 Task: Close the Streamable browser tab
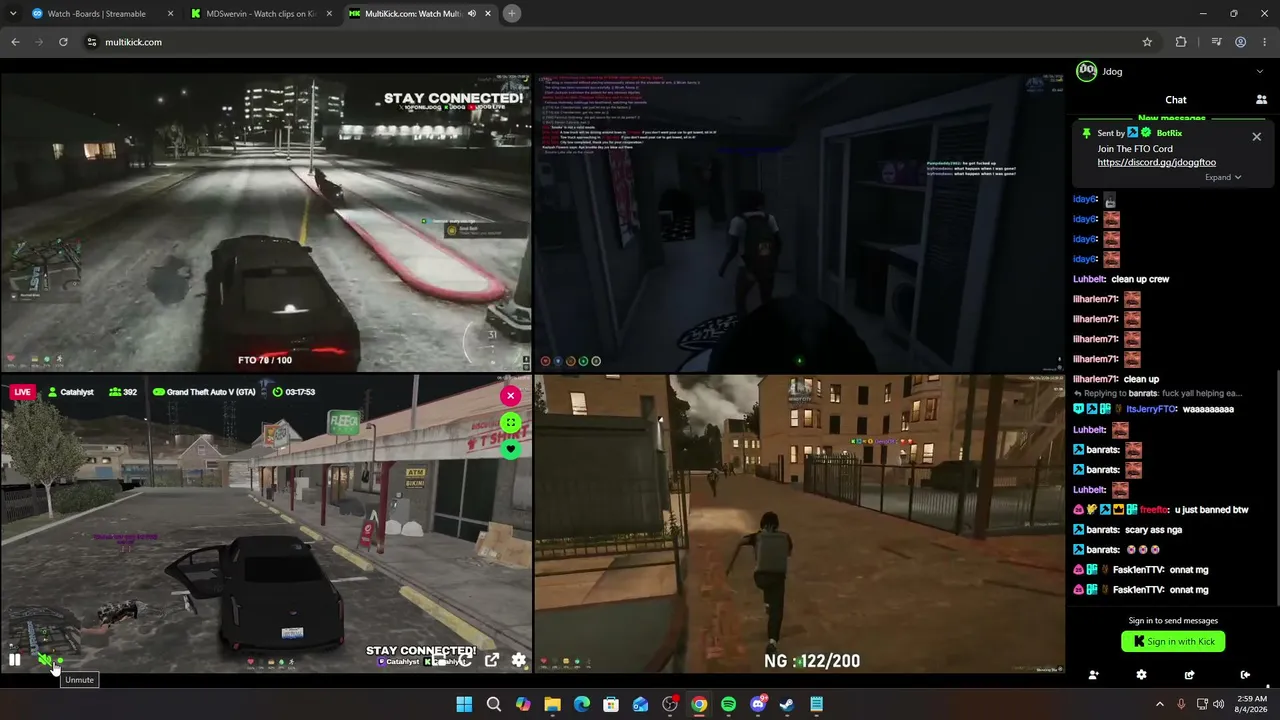coord(170,14)
